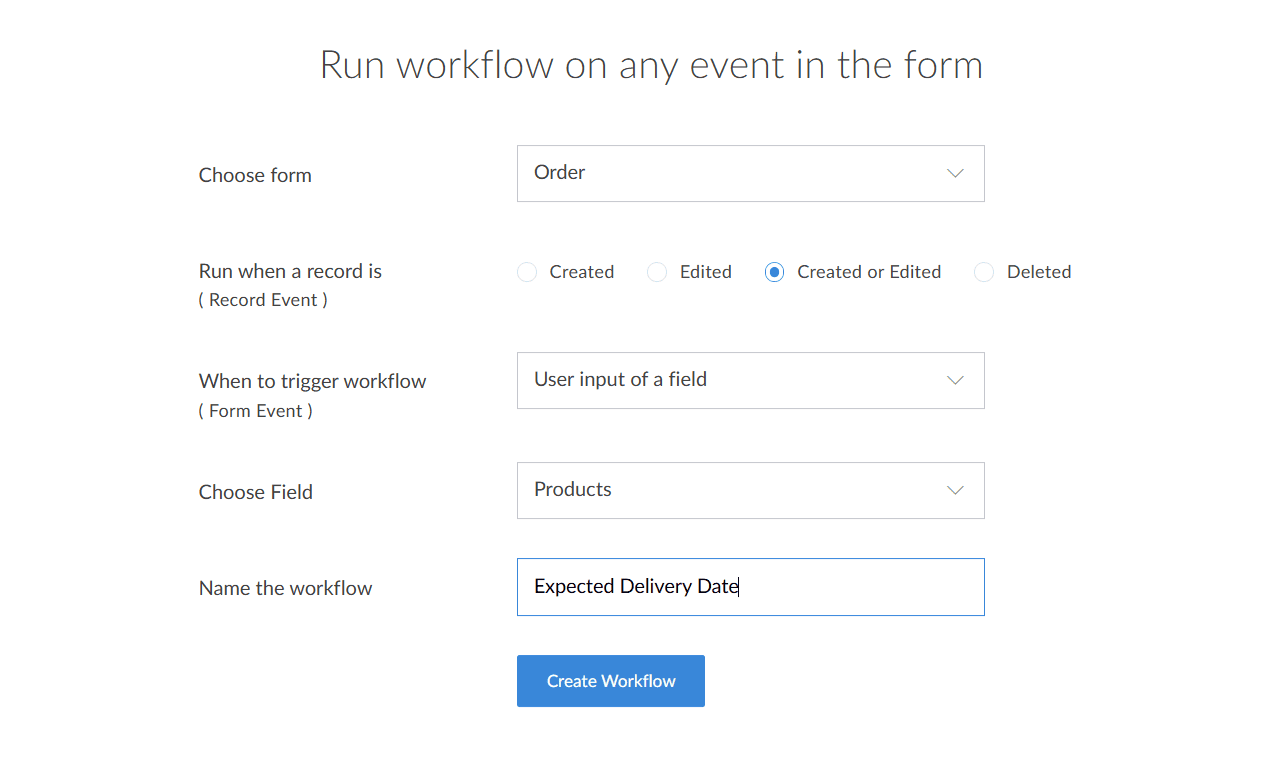This screenshot has height=774, width=1273.
Task: Click the Edited text label beside its radio
Action: 706,272
